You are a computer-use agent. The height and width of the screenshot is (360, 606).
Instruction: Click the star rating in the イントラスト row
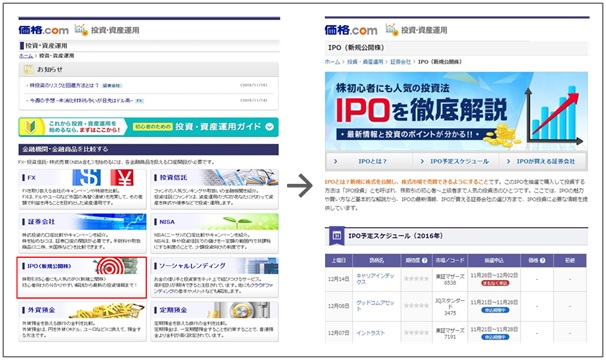pos(416,333)
